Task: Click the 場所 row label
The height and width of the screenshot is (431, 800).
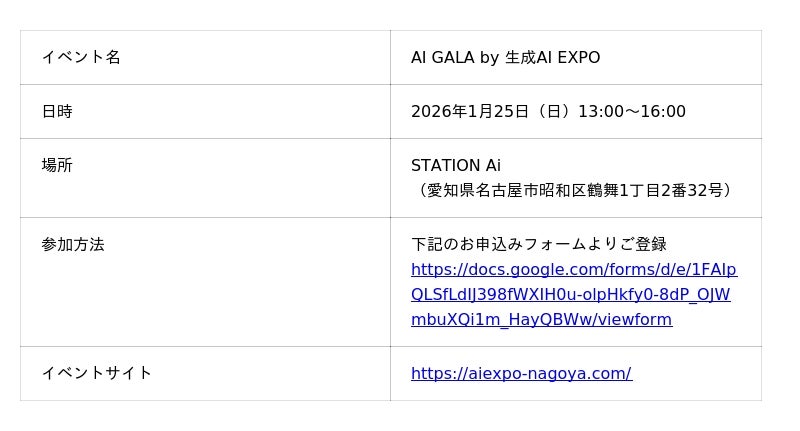Action: (57, 165)
